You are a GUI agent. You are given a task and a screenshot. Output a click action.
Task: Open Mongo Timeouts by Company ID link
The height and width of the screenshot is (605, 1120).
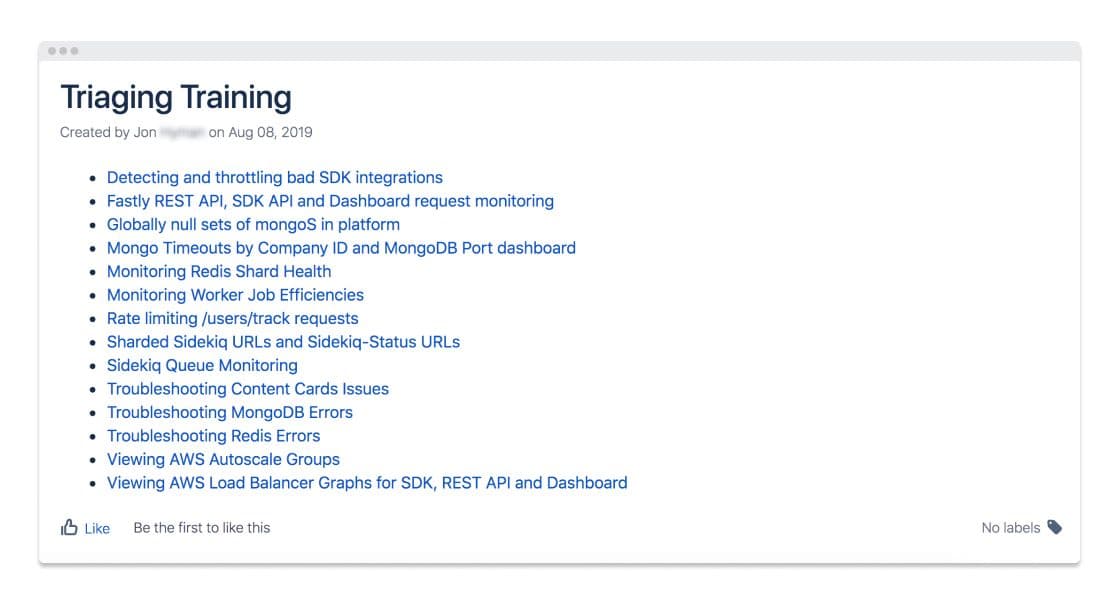pos(341,247)
